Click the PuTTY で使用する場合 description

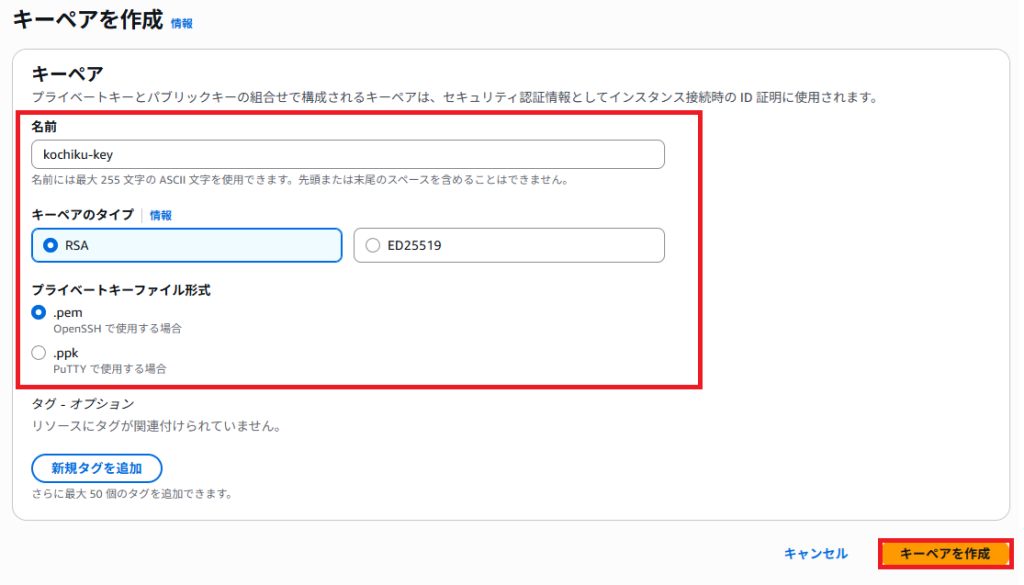110,369
